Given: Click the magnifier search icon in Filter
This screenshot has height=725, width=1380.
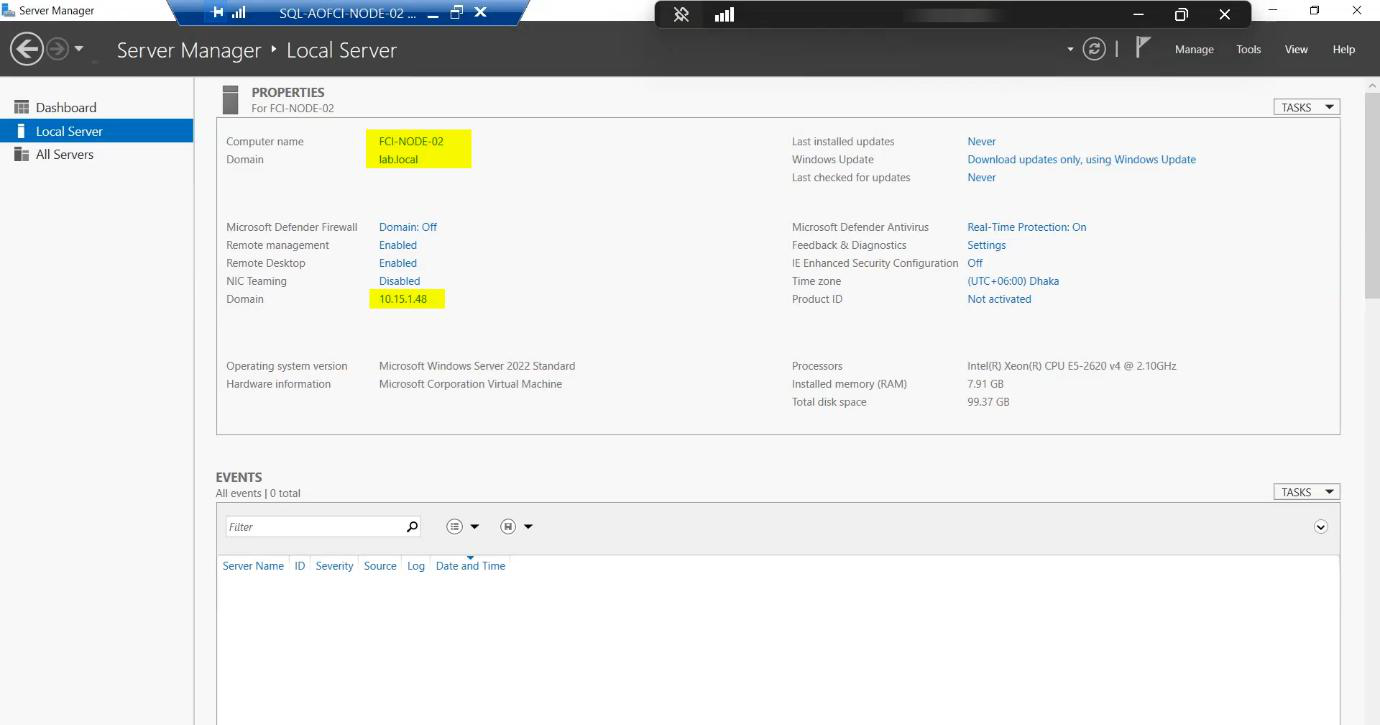Looking at the screenshot, I should [x=412, y=526].
